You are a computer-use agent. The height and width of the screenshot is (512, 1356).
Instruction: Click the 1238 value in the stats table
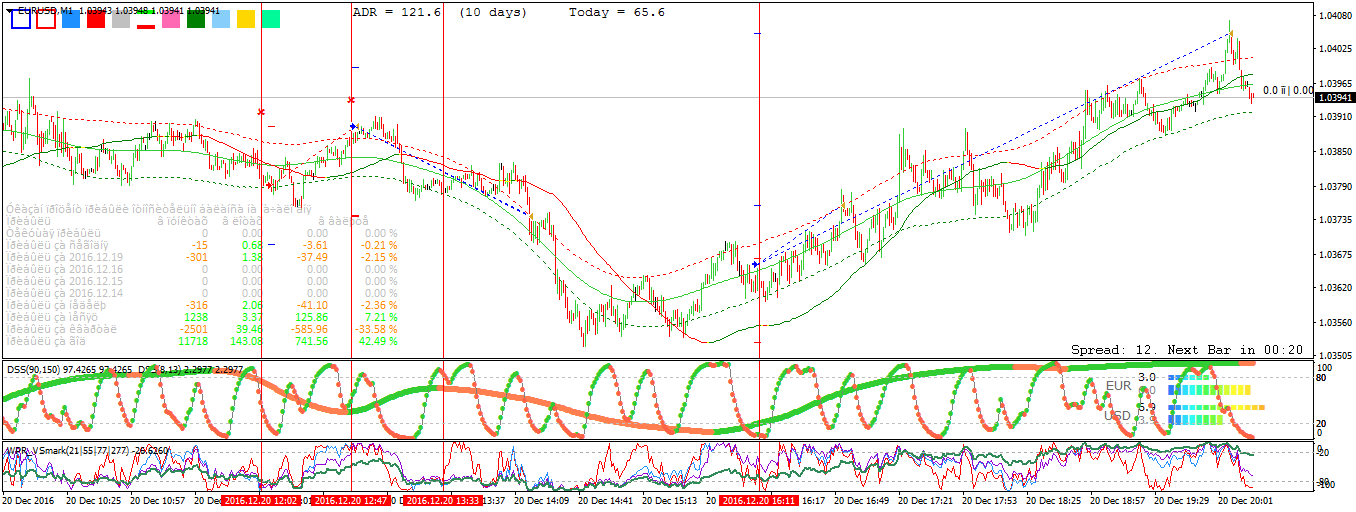[195, 317]
